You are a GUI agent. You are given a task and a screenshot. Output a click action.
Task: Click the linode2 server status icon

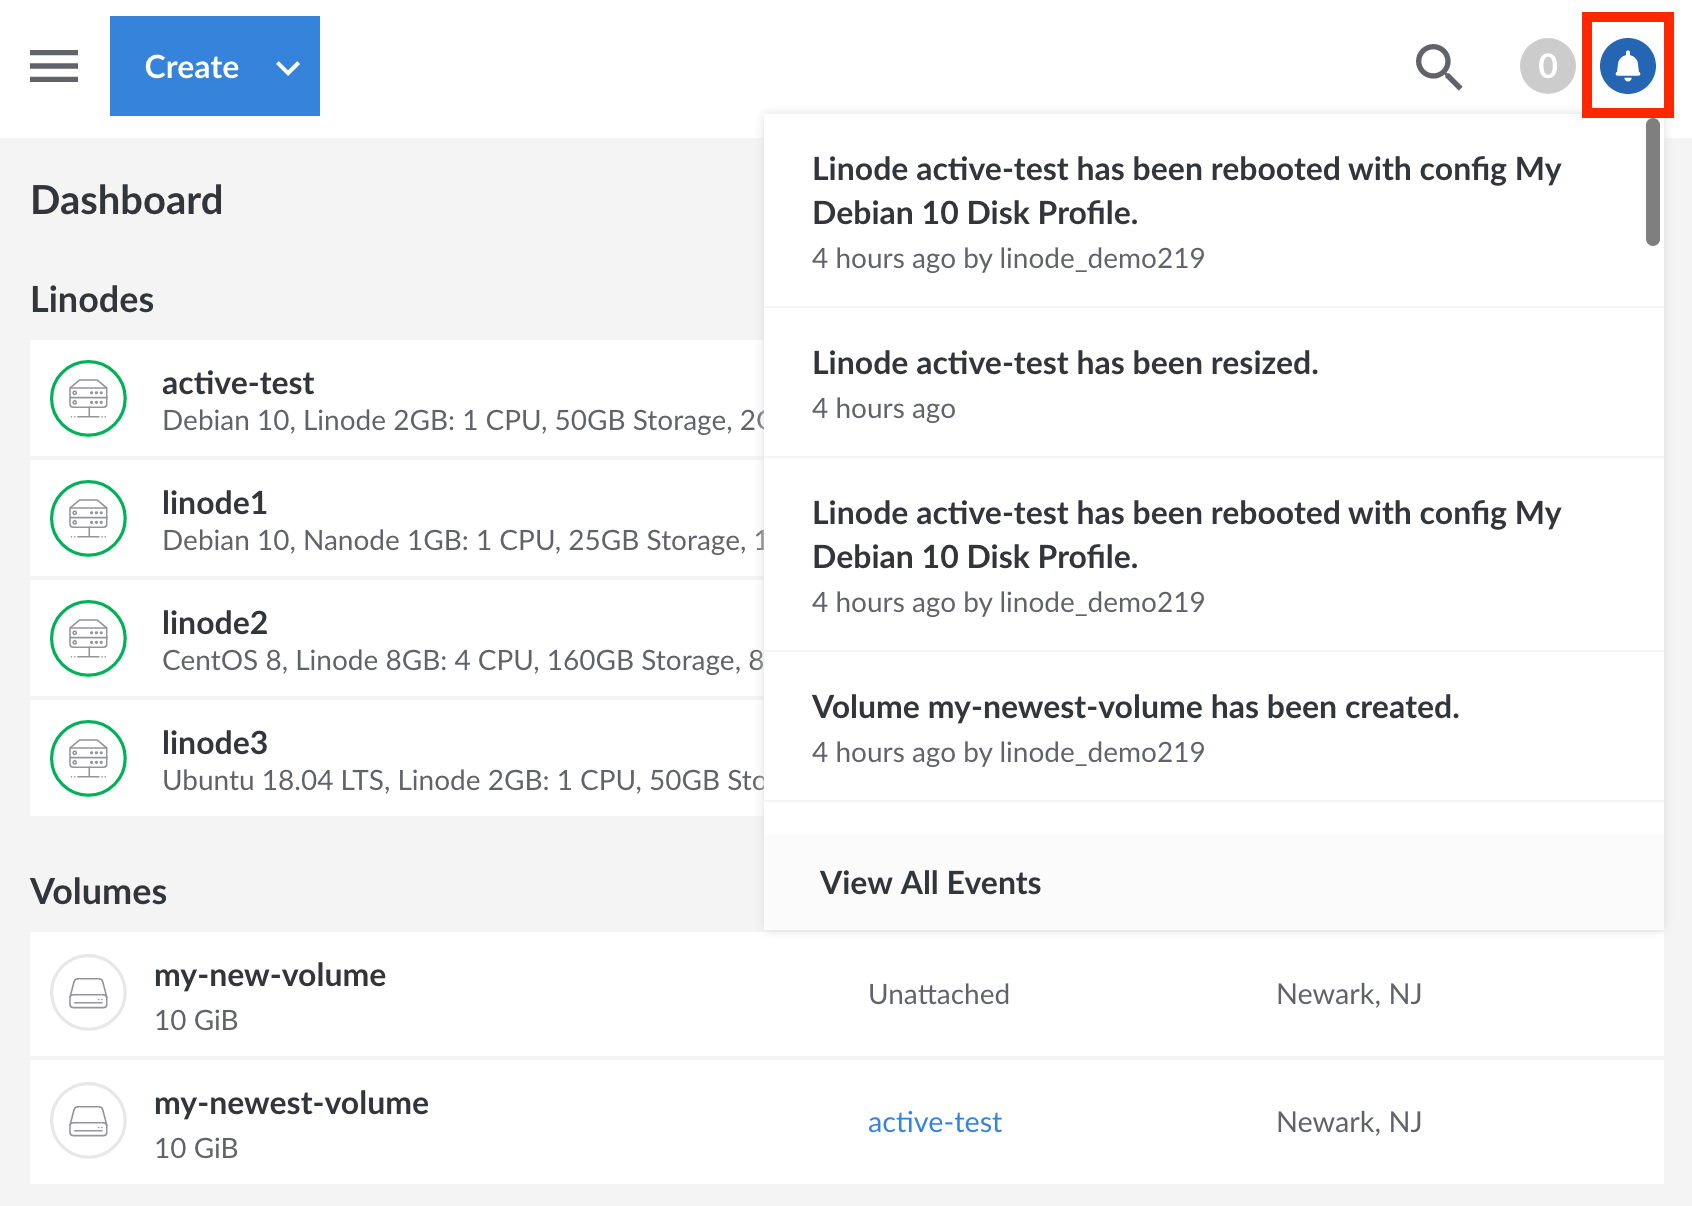tap(89, 638)
